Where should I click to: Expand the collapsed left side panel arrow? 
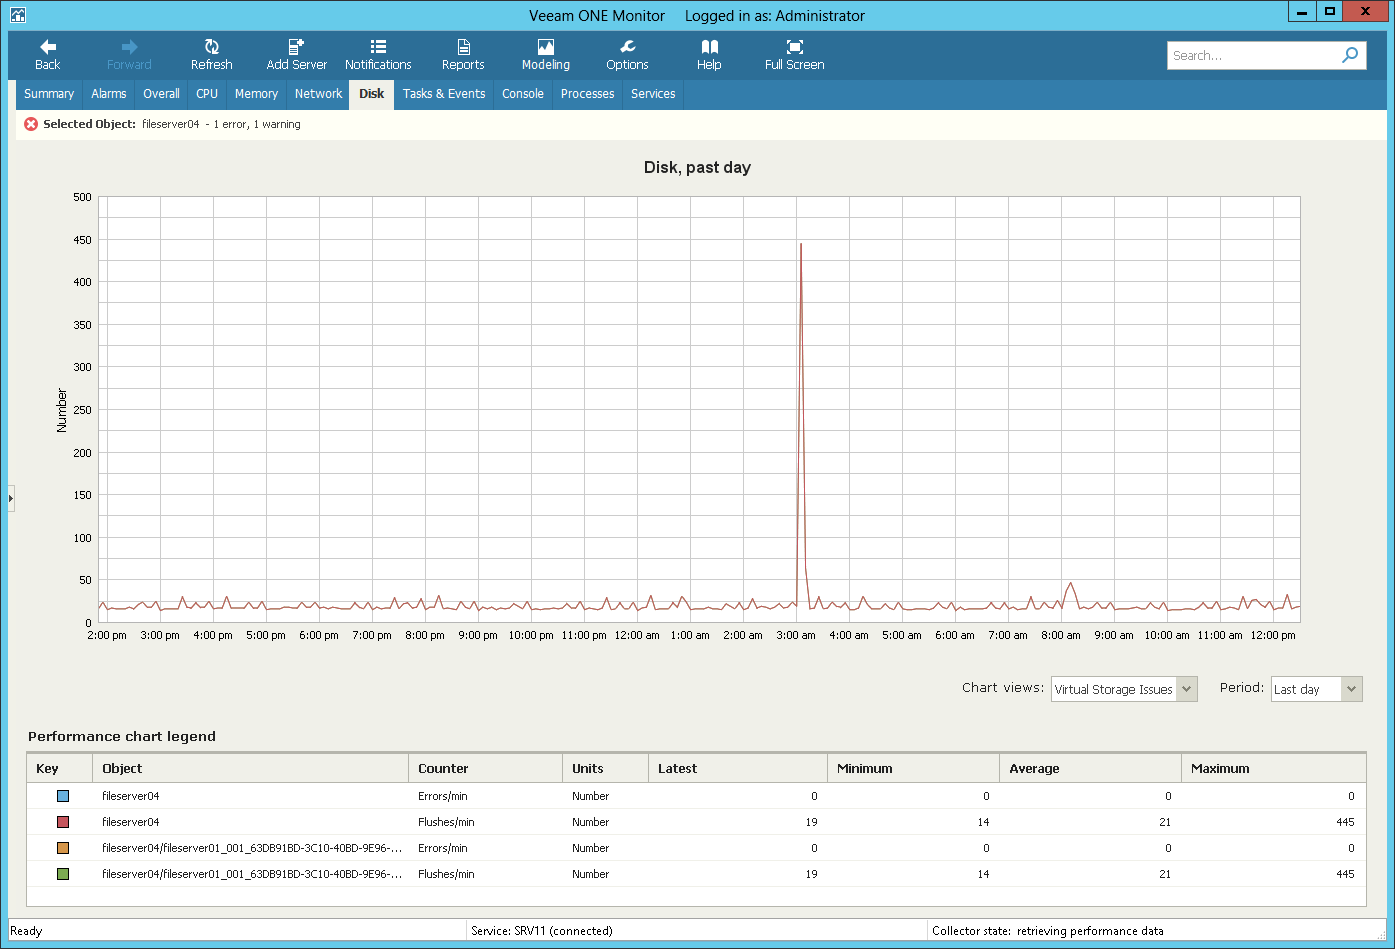[11, 497]
